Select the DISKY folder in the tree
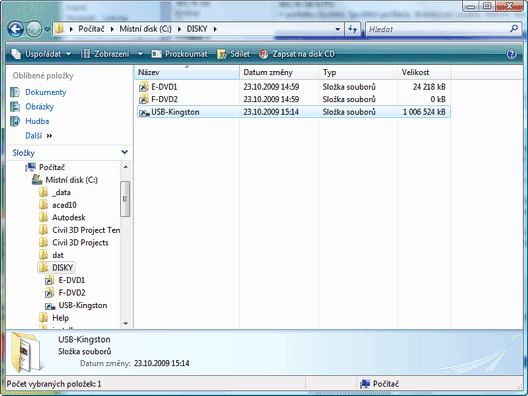528x396 pixels. coord(62,267)
